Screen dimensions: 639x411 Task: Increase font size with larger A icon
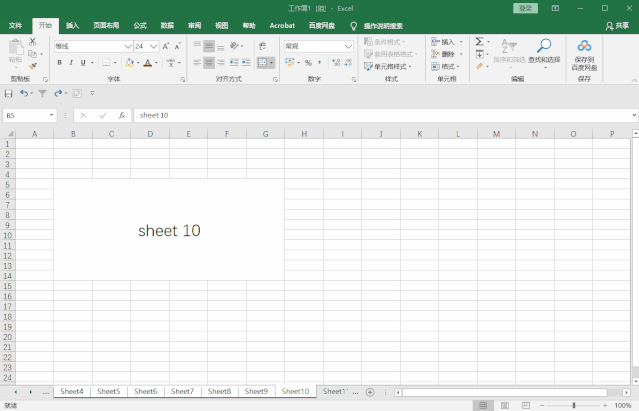[x=166, y=46]
